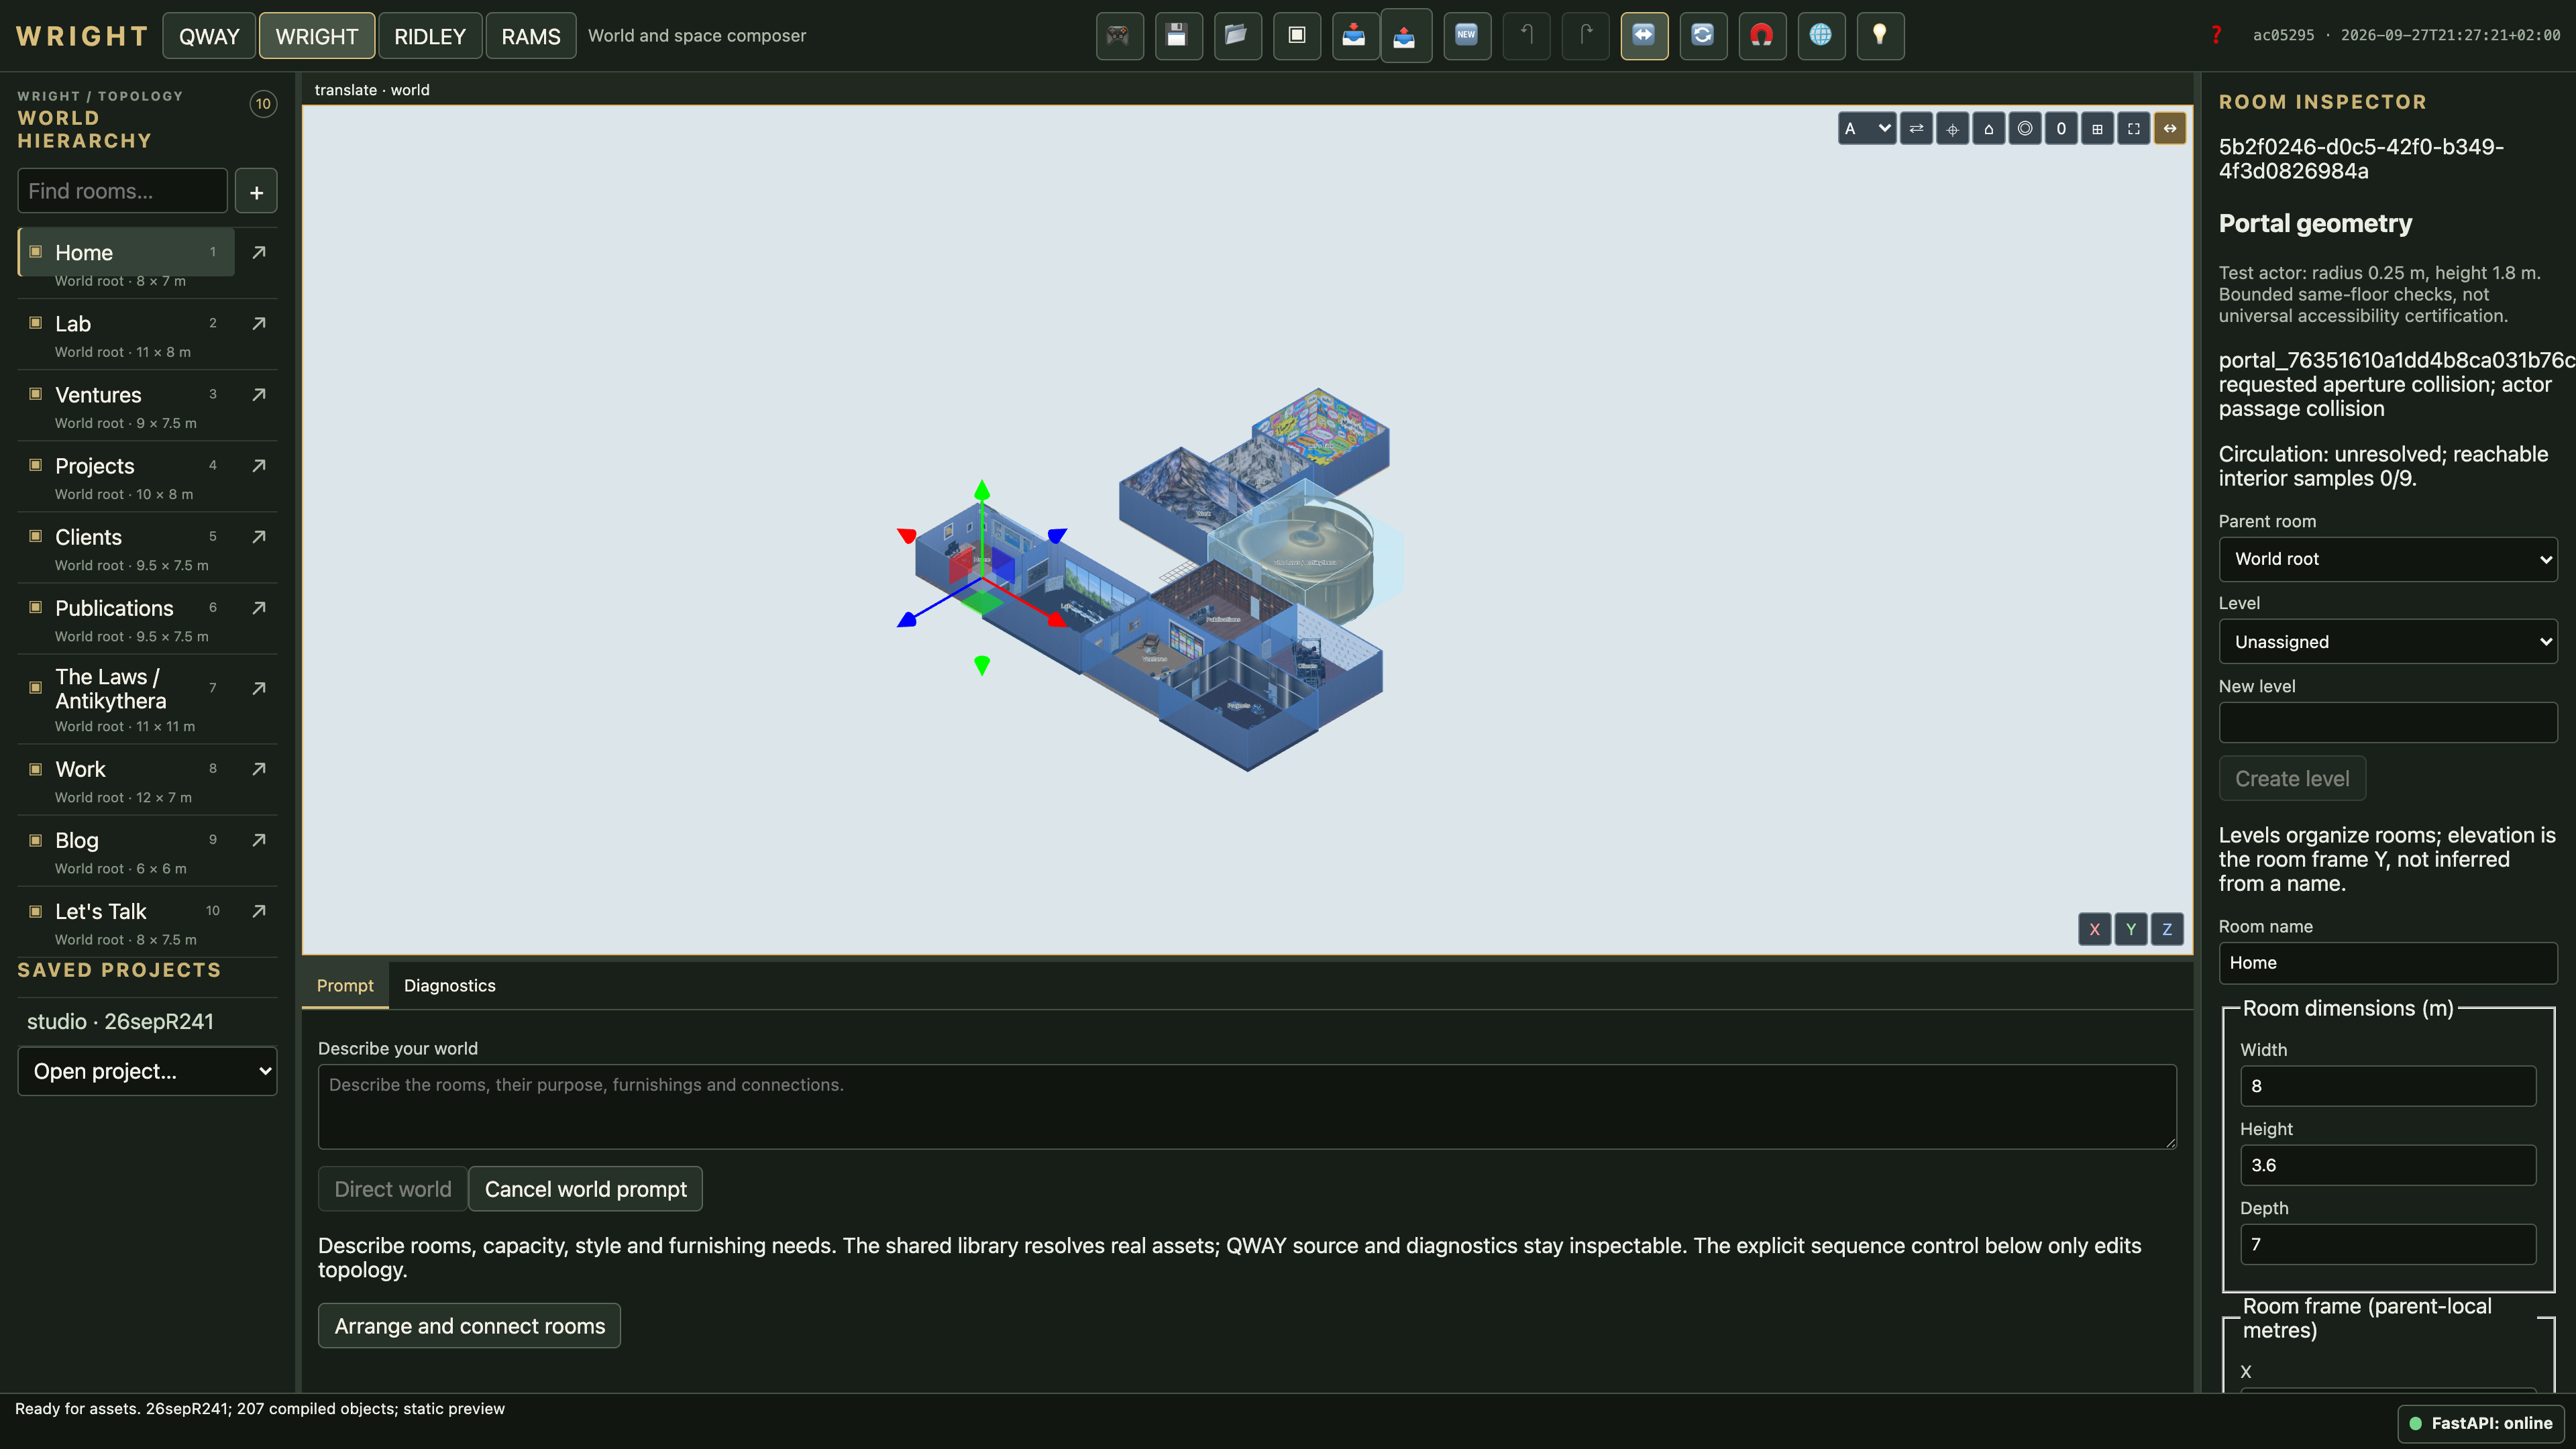Open the Diagnostics tab
Viewport: 2576px width, 1449px height.
[x=450, y=985]
